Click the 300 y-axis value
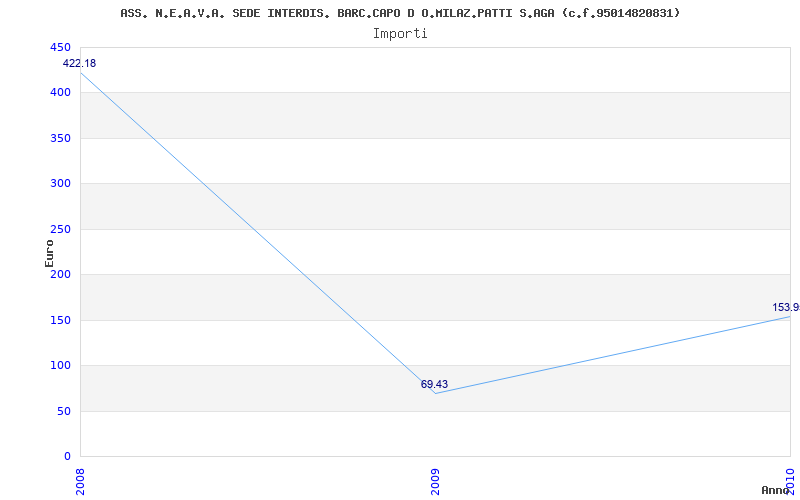 (60, 184)
